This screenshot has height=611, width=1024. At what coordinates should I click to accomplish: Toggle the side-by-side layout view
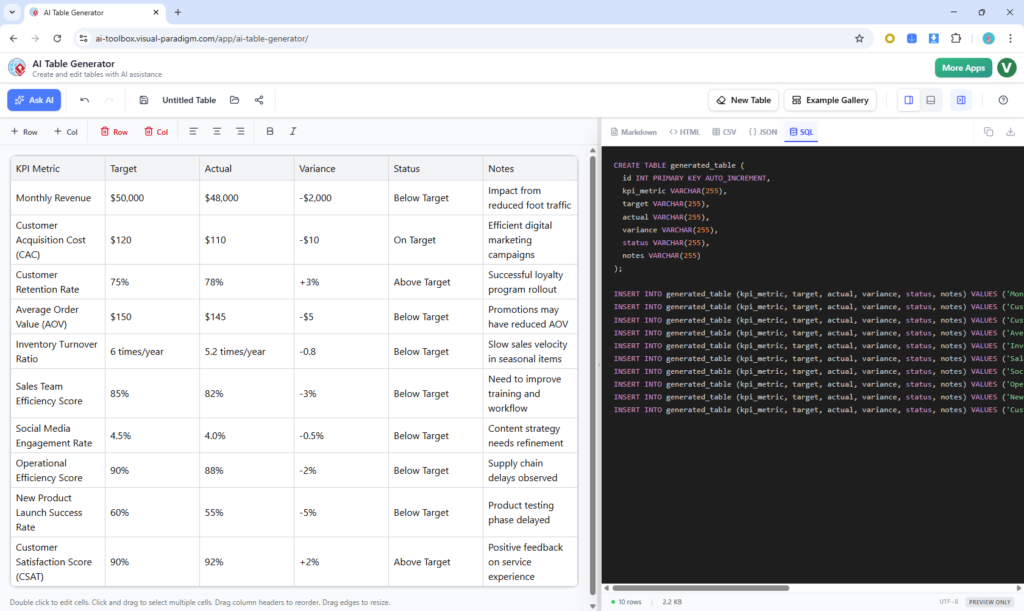(x=908, y=100)
